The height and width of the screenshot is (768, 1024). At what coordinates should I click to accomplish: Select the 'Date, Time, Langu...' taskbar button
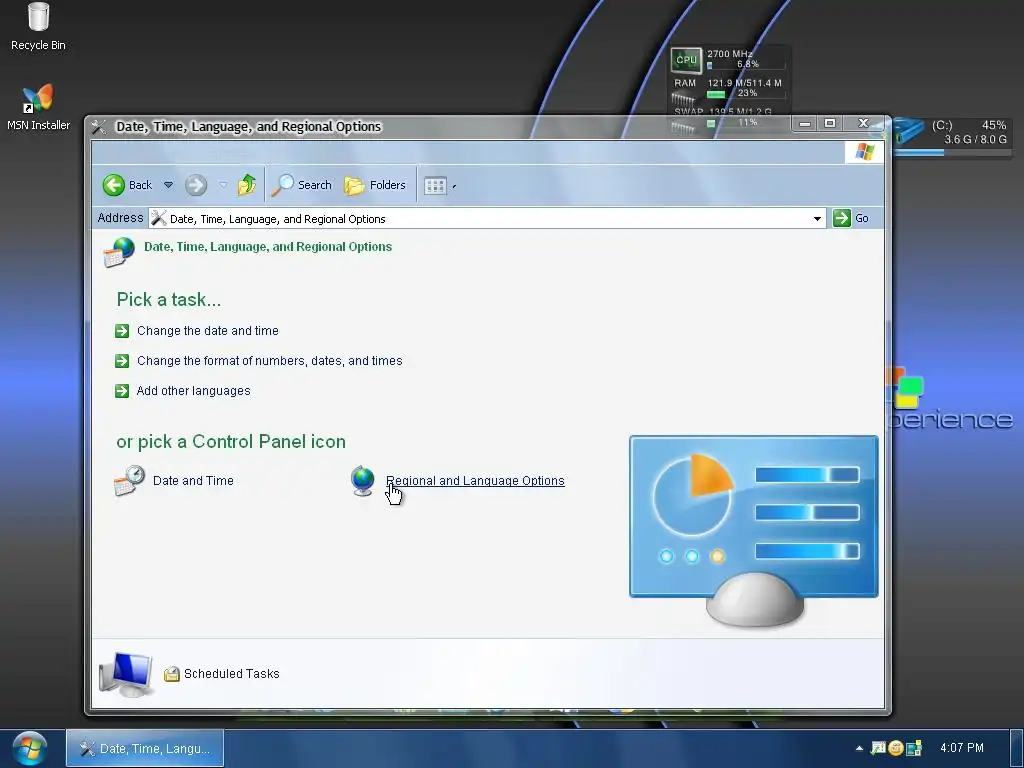(145, 748)
